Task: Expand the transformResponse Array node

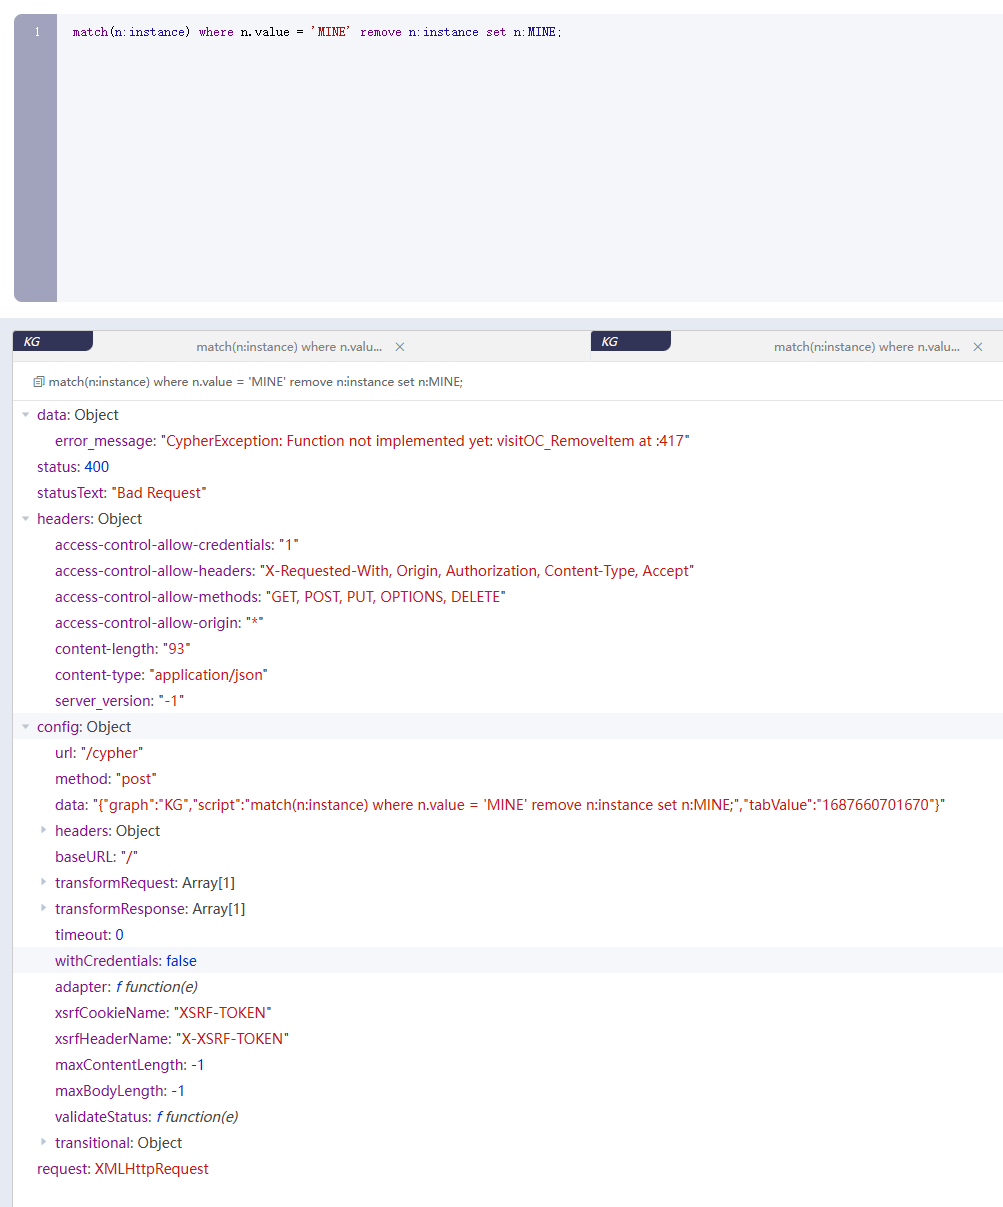Action: pyautogui.click(x=42, y=908)
